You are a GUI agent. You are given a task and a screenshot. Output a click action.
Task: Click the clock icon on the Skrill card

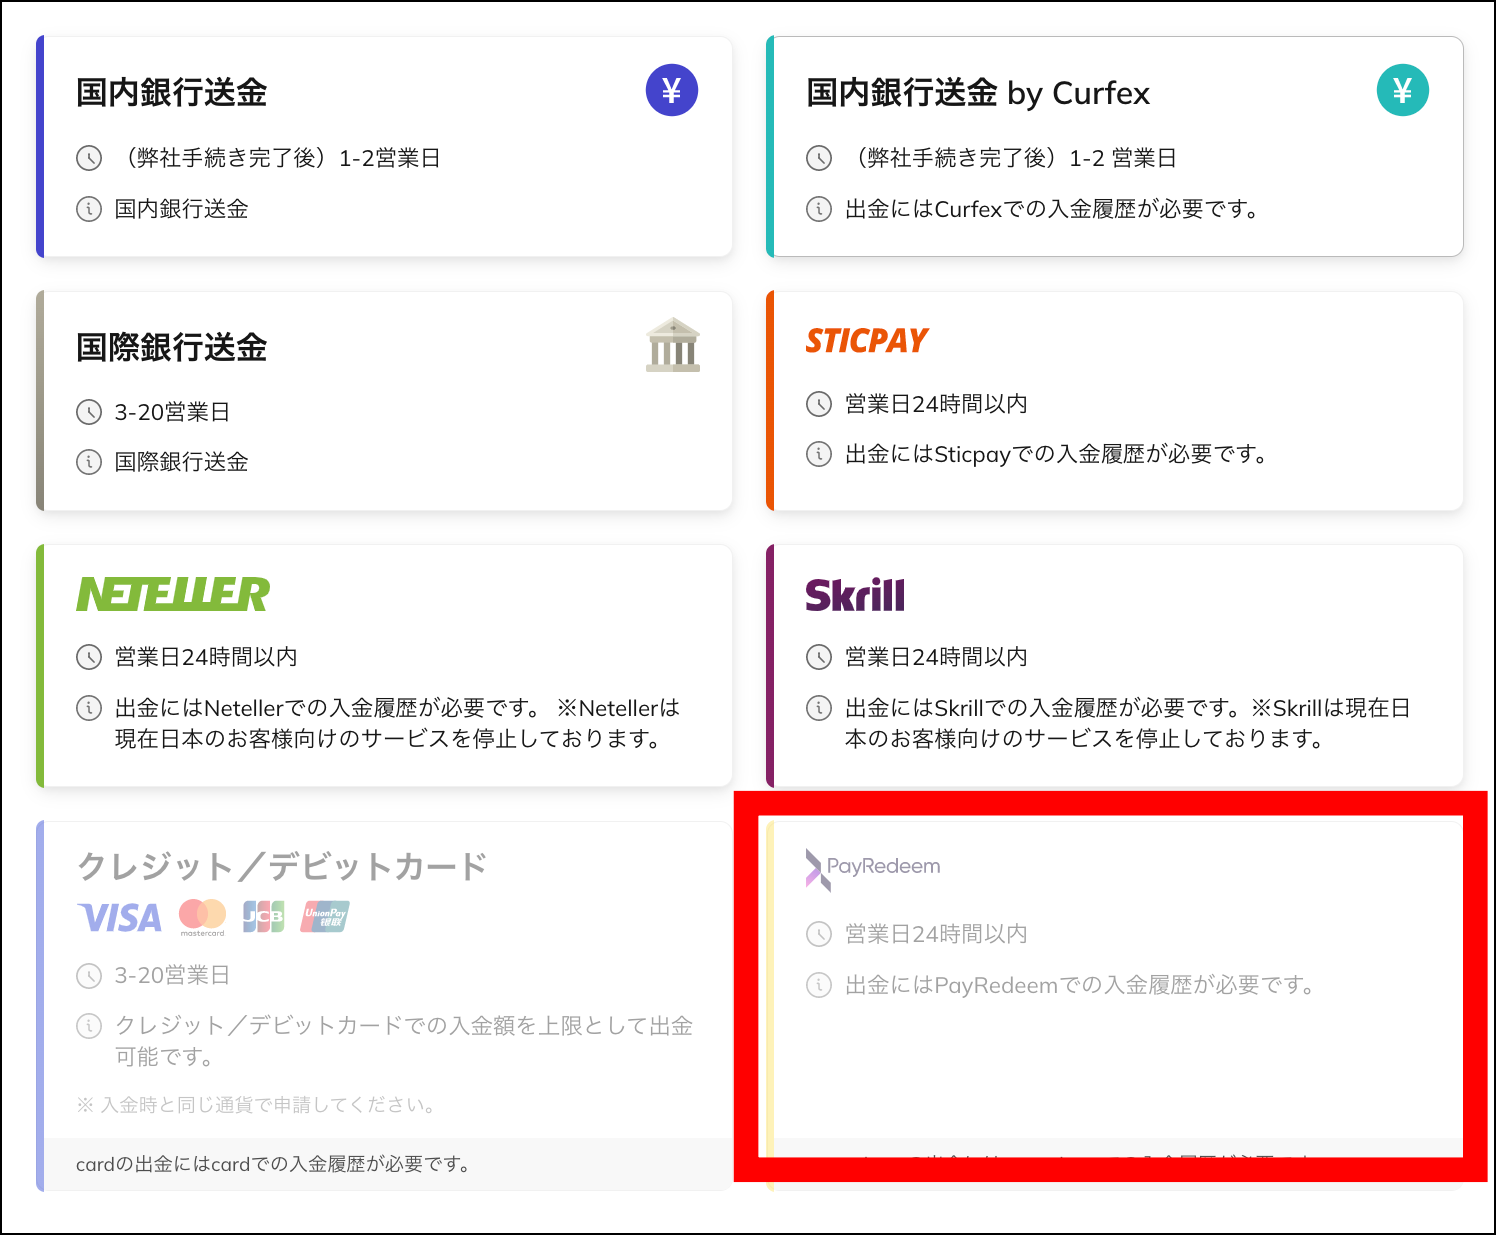coord(816,657)
